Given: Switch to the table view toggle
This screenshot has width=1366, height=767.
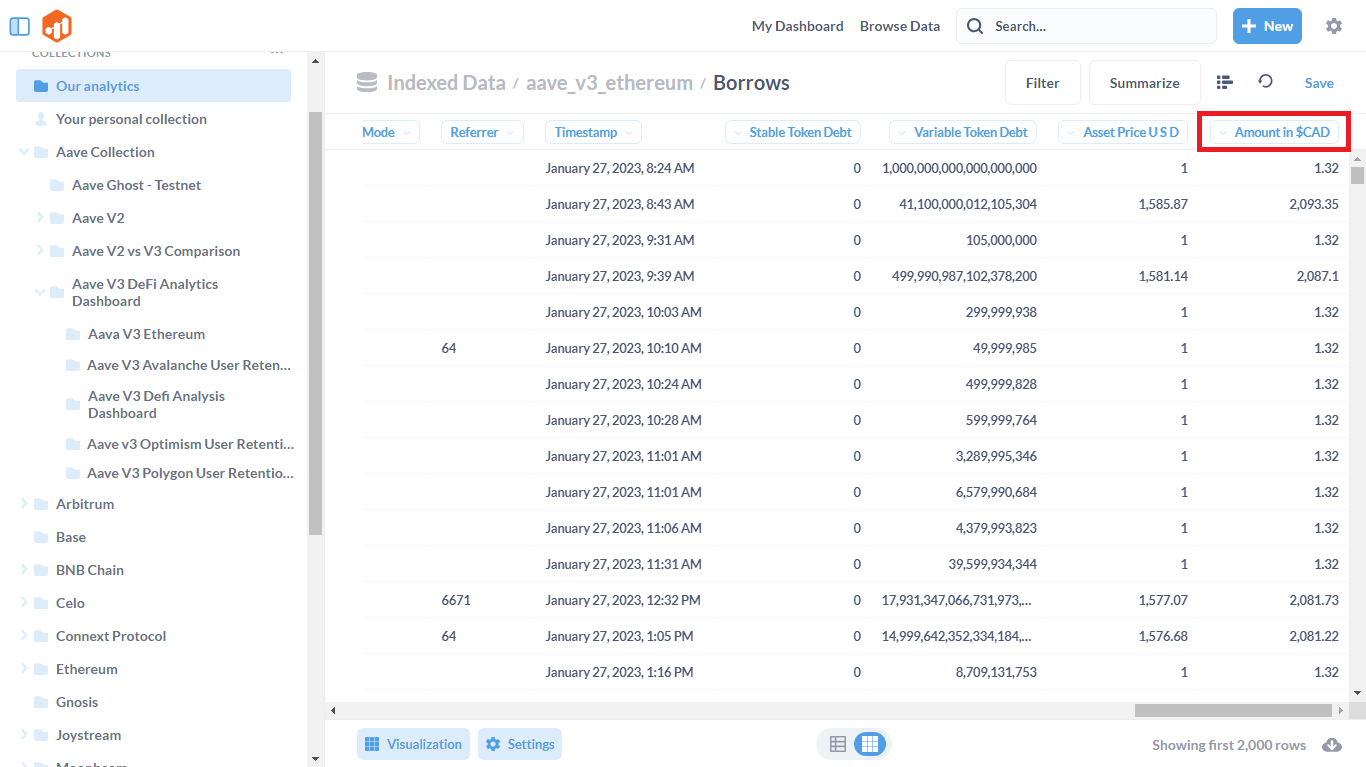Looking at the screenshot, I should pos(838,744).
